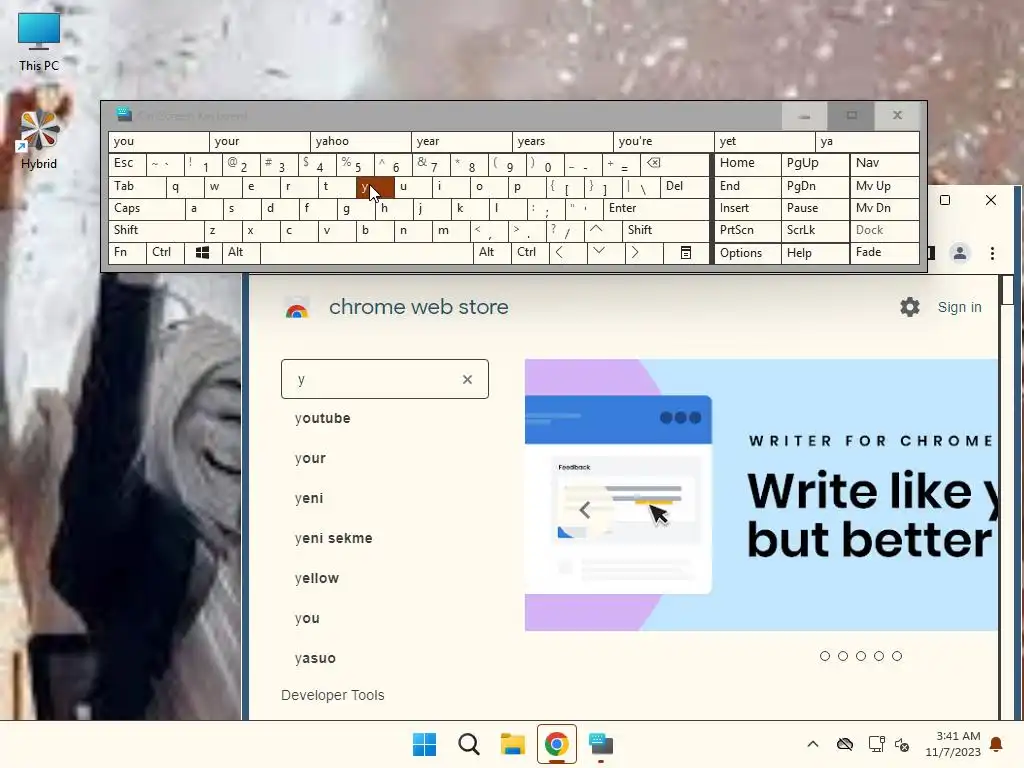This screenshot has height=768, width=1024.
Task: Choose the "yet" word prediction
Action: coord(764,141)
